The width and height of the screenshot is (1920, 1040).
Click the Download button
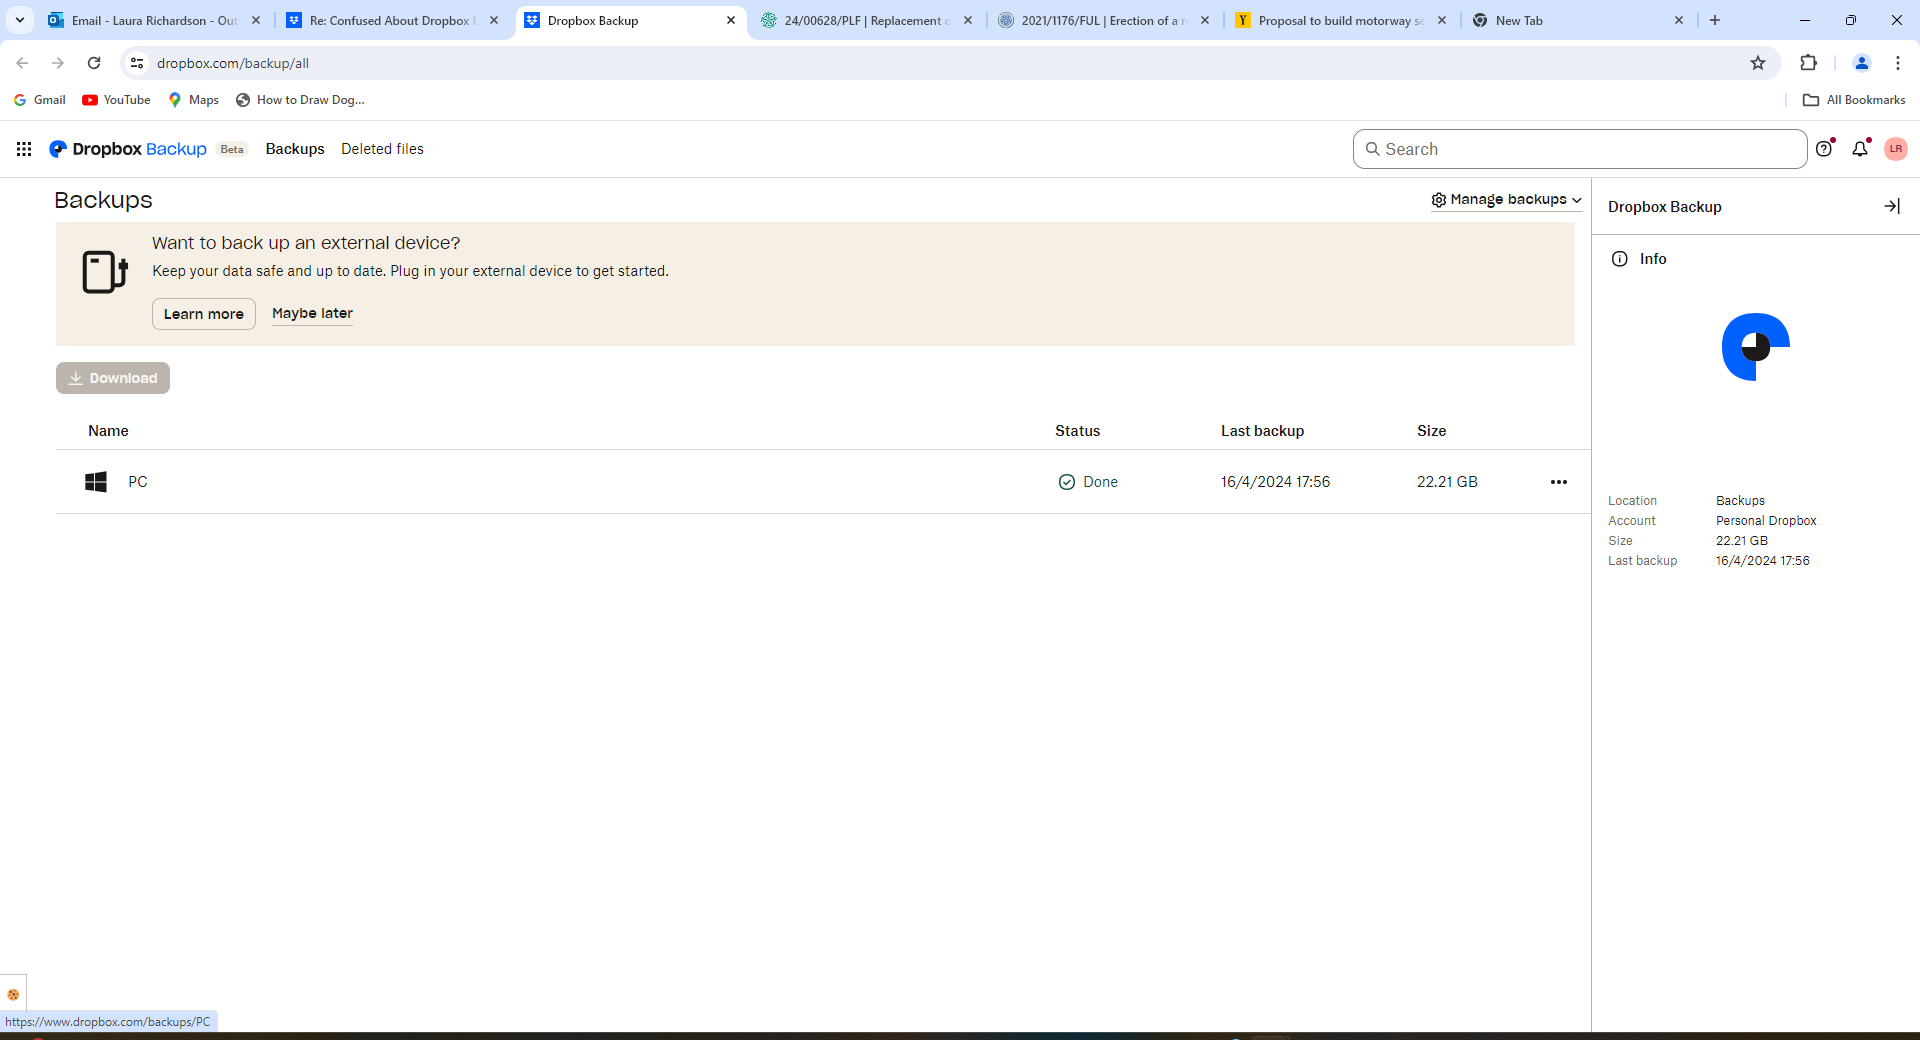click(113, 378)
